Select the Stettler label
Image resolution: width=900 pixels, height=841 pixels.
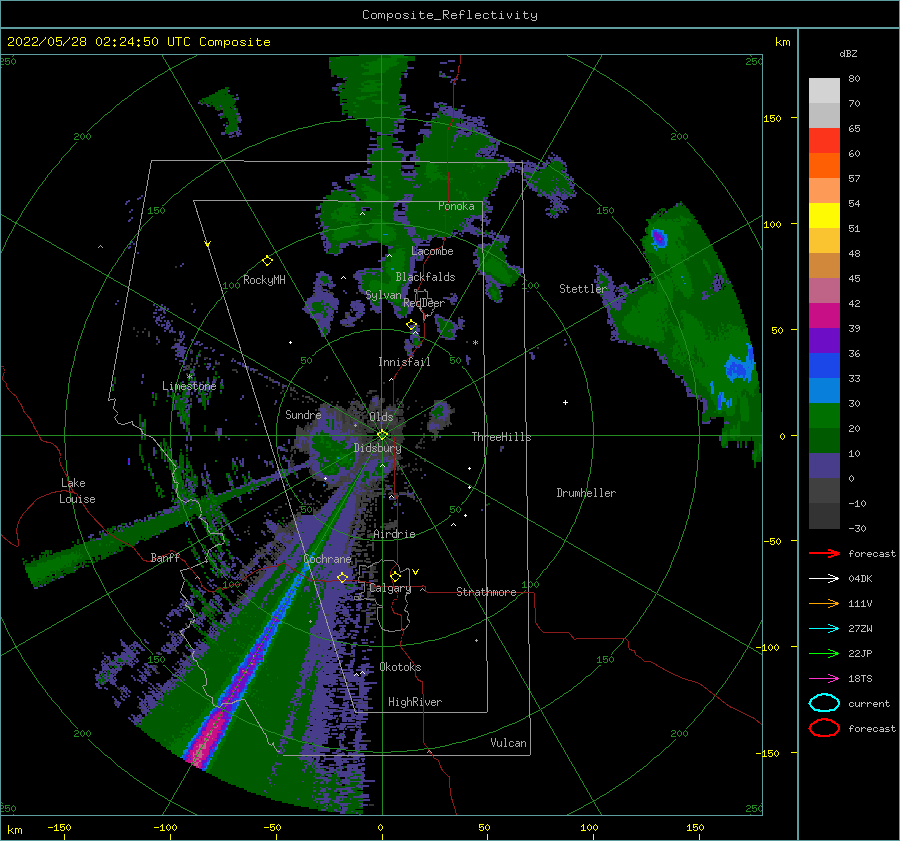point(583,289)
